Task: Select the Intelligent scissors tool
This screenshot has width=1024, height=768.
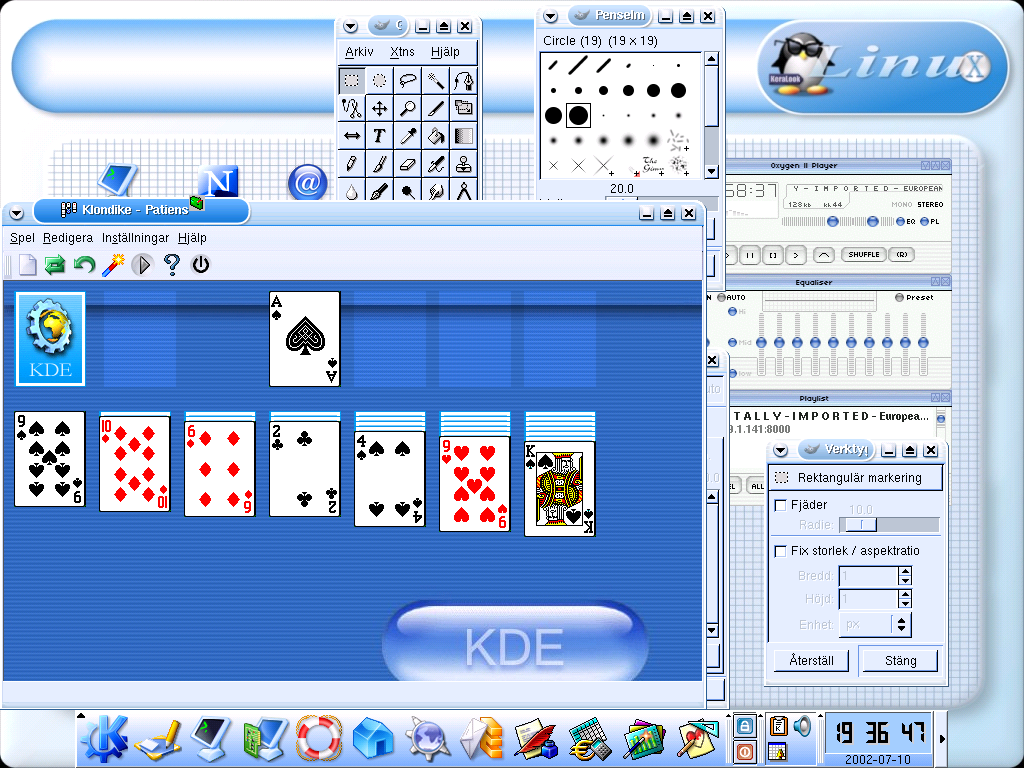Action: (x=351, y=108)
